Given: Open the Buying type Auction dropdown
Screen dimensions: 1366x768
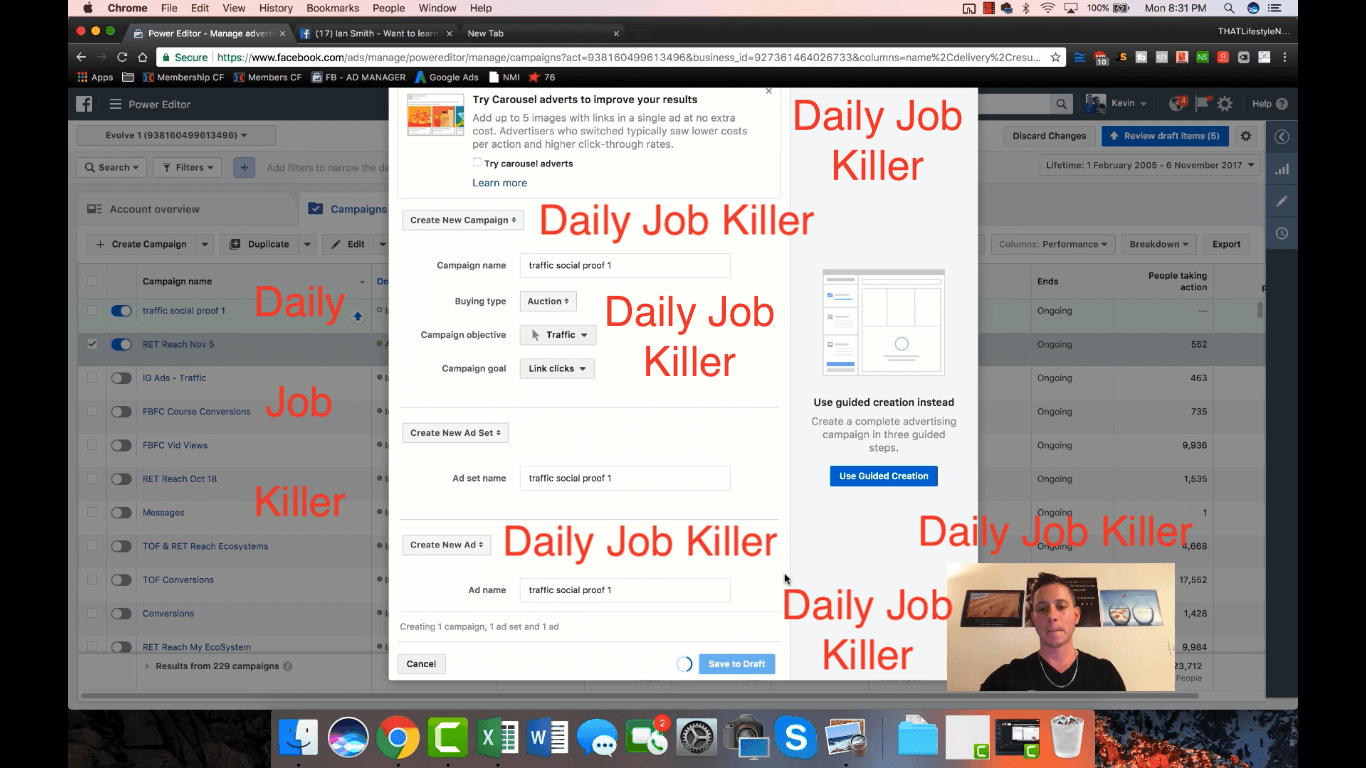Looking at the screenshot, I should [548, 301].
